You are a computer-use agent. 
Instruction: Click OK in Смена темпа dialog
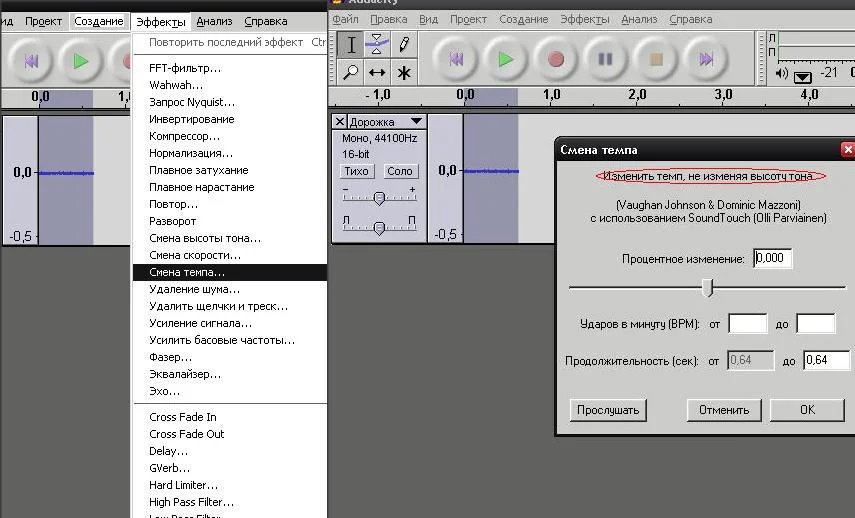[807, 410]
